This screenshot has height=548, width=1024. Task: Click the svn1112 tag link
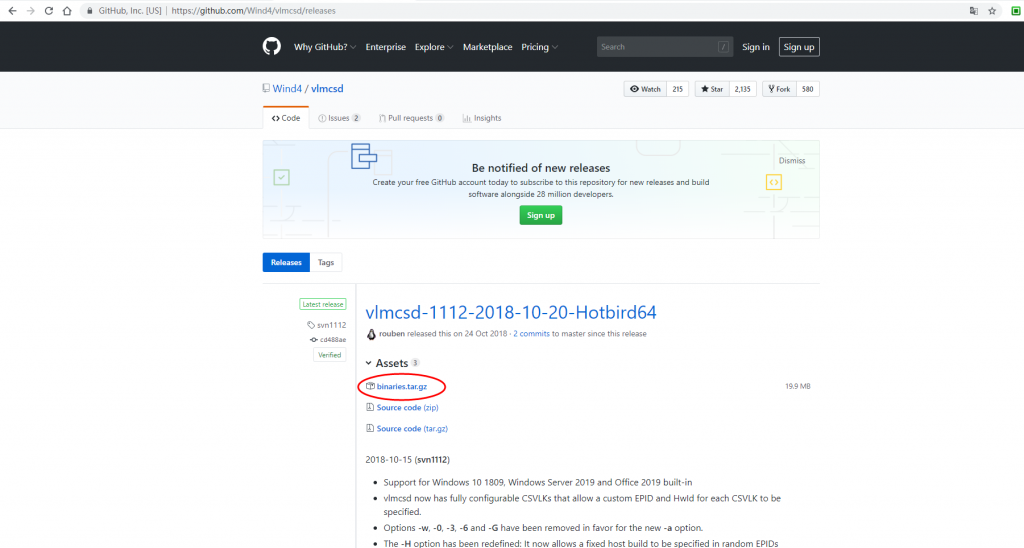pos(332,325)
